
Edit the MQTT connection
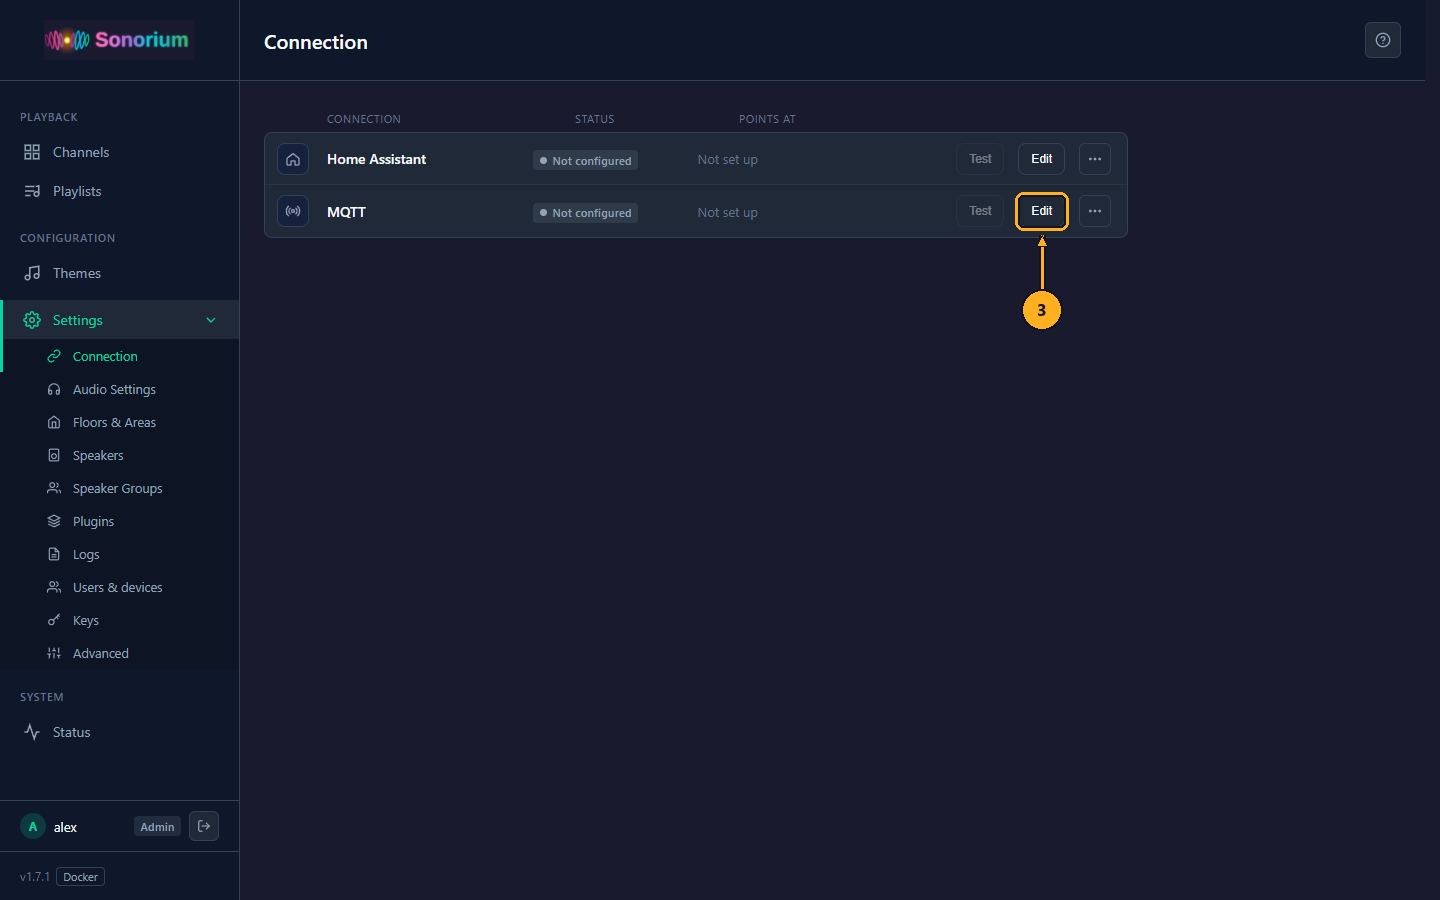pos(1041,211)
